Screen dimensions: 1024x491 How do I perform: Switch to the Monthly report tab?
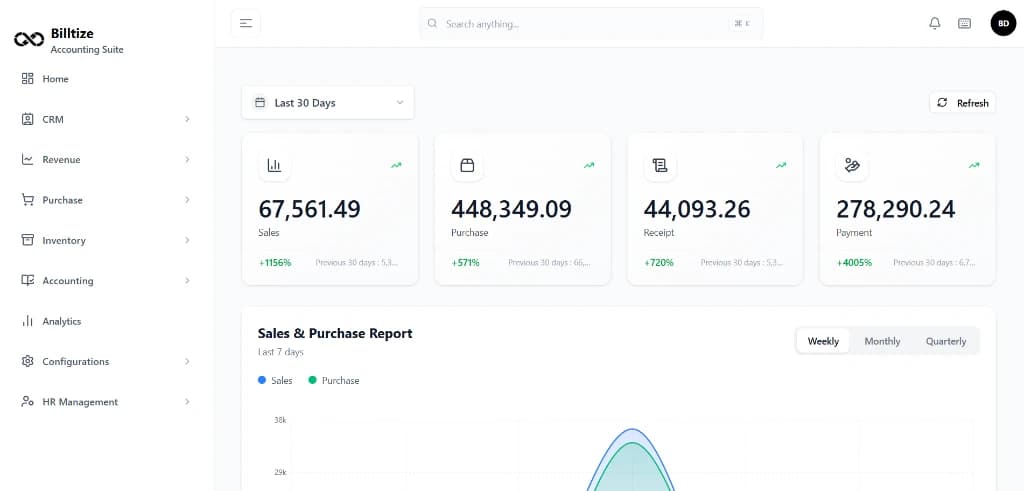(882, 341)
